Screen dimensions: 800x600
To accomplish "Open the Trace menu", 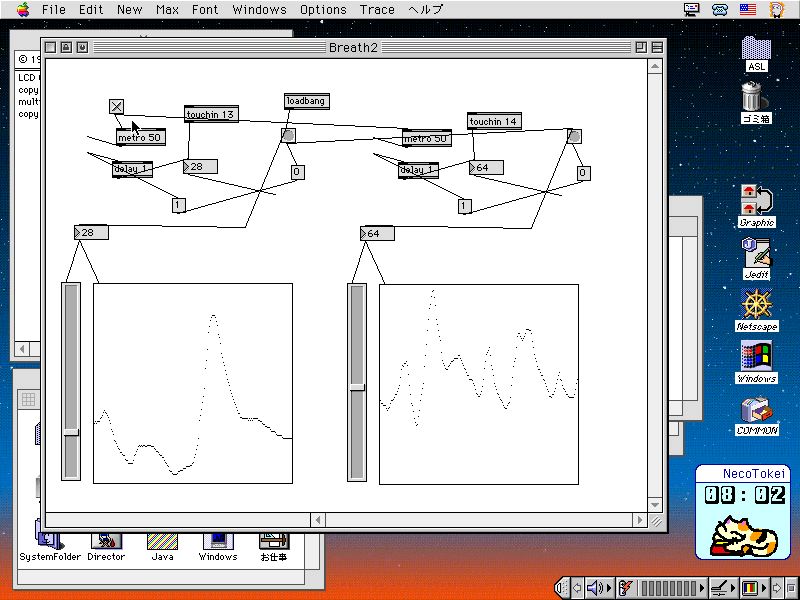I will point(377,9).
